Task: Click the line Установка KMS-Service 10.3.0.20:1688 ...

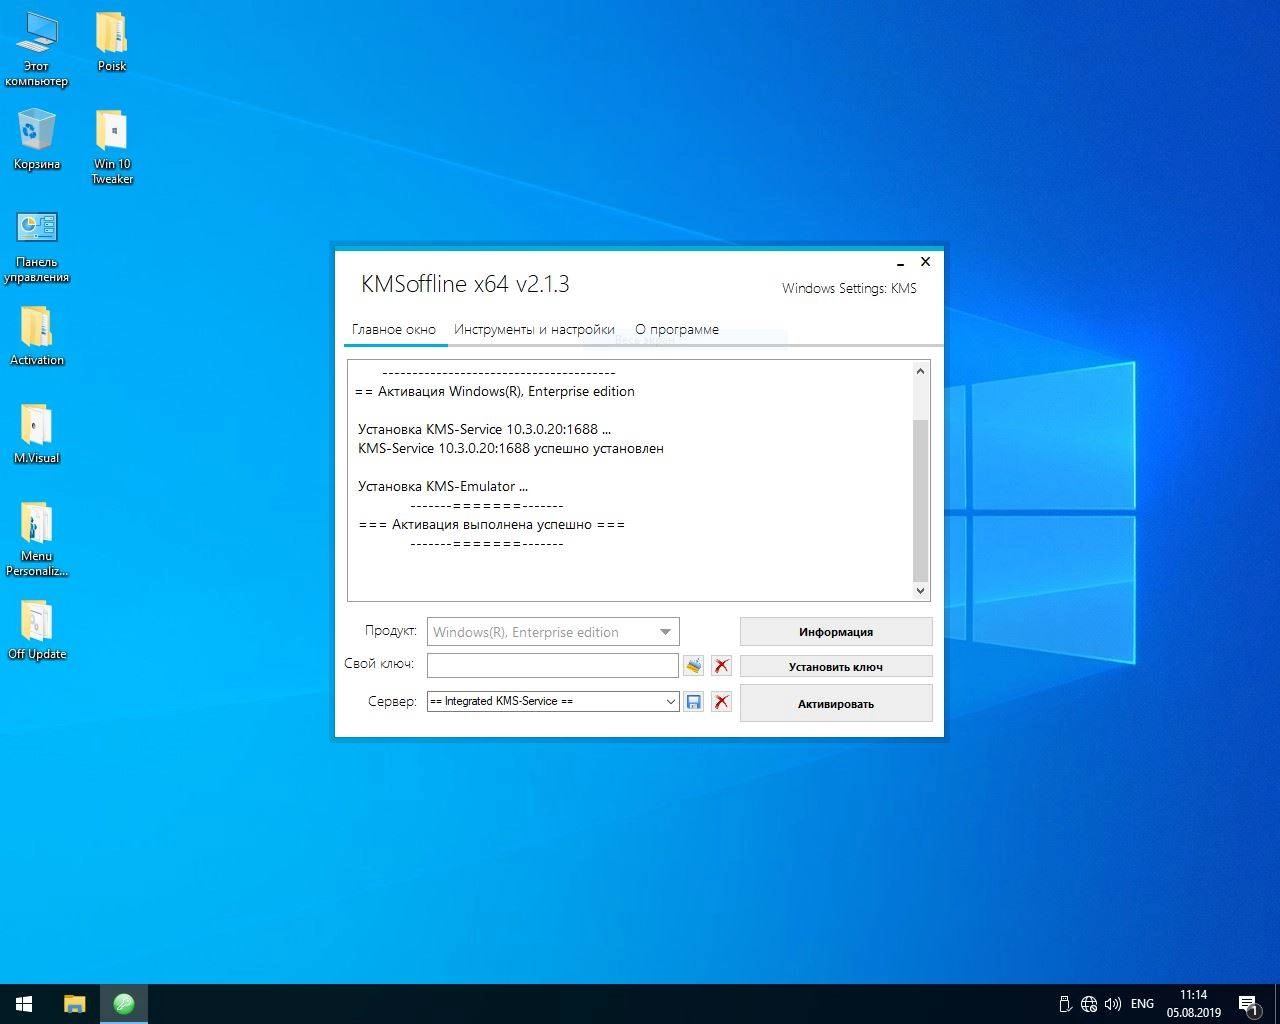Action: (484, 429)
